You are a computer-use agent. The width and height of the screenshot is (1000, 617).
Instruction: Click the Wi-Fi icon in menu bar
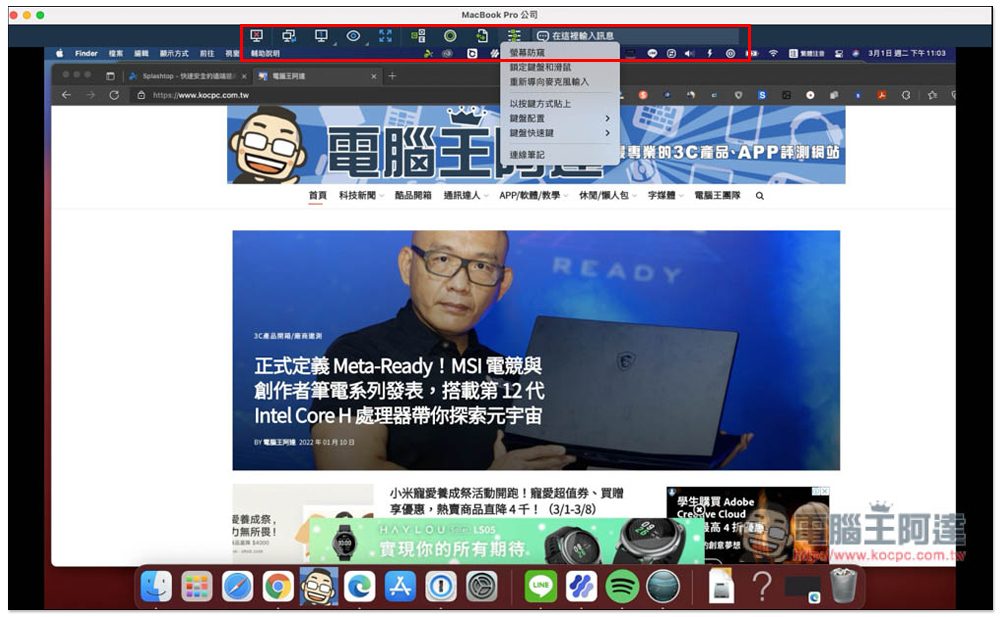[x=773, y=53]
